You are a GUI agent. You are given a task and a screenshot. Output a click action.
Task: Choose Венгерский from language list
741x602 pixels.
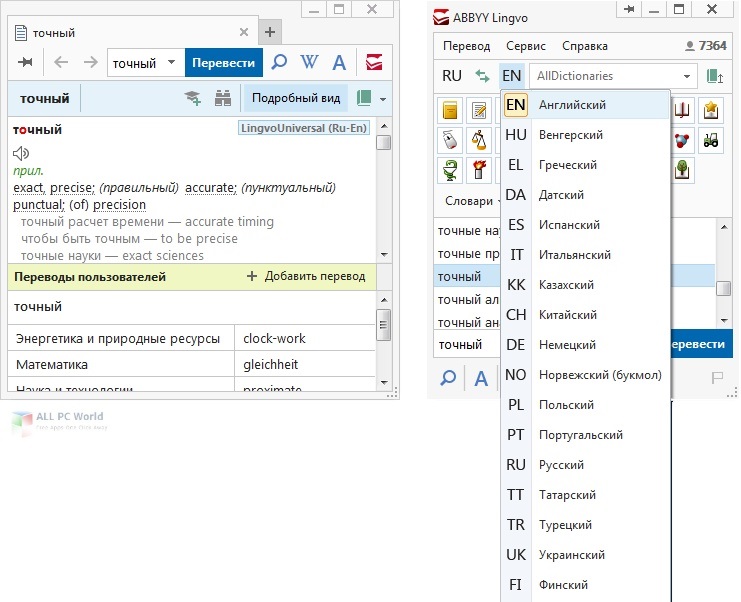coord(586,135)
